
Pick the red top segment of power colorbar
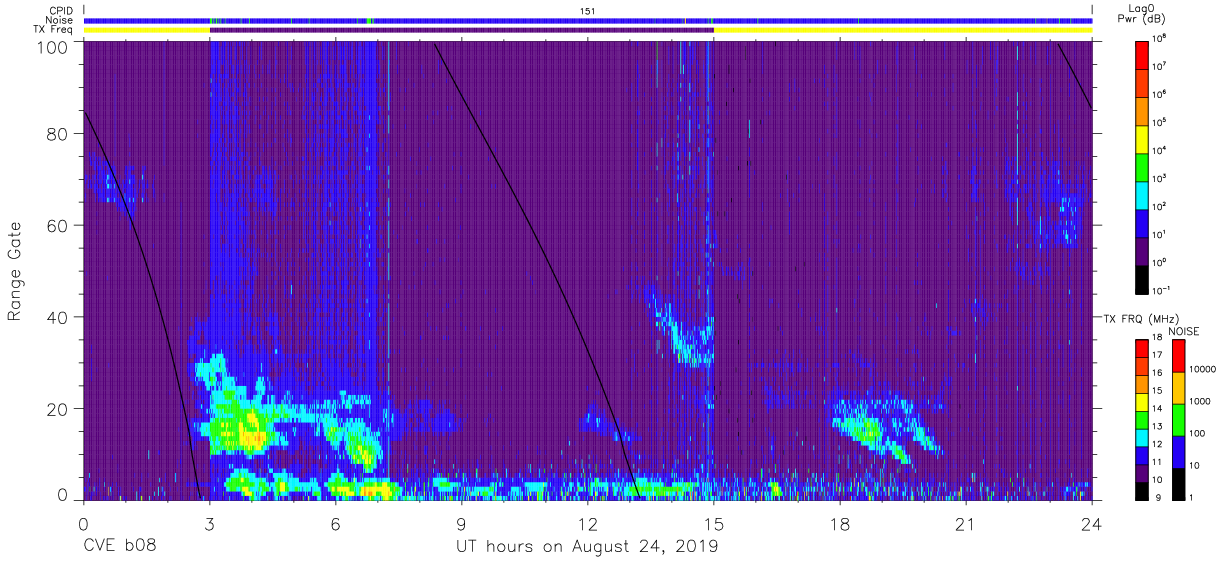[x=1142, y=54]
